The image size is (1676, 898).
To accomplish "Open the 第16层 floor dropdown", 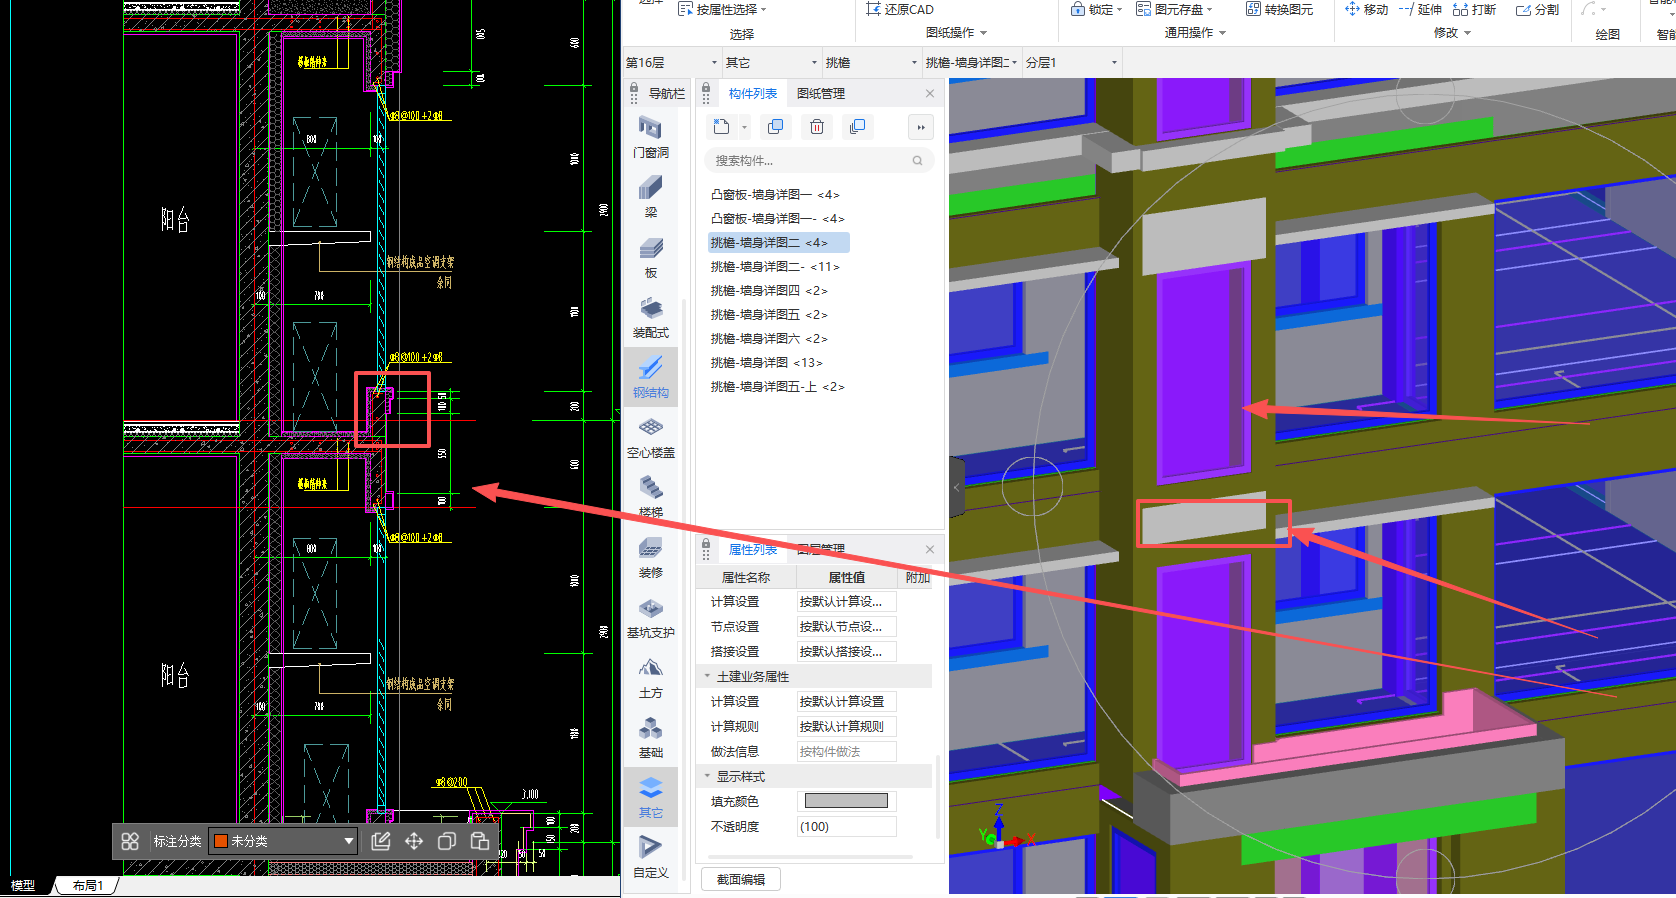I will click(672, 63).
